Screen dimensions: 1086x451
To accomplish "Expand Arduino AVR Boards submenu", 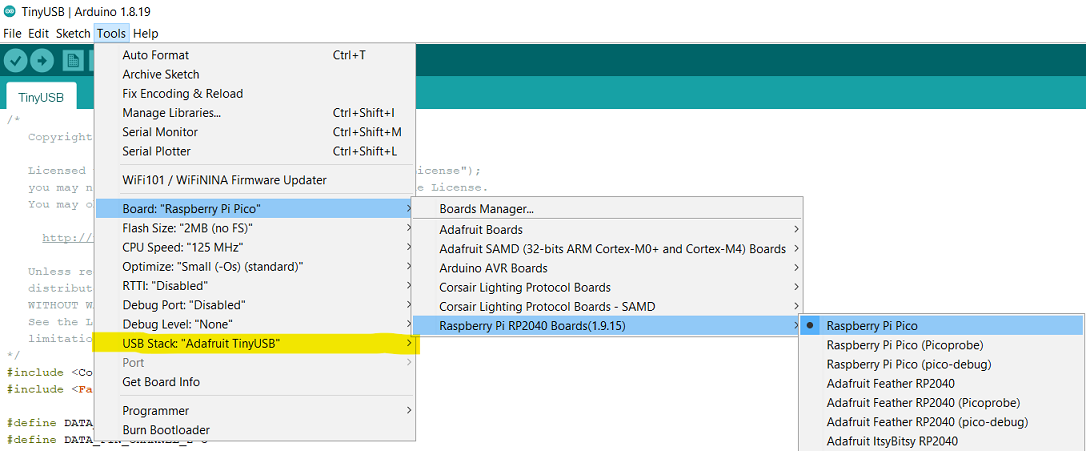I will point(607,267).
